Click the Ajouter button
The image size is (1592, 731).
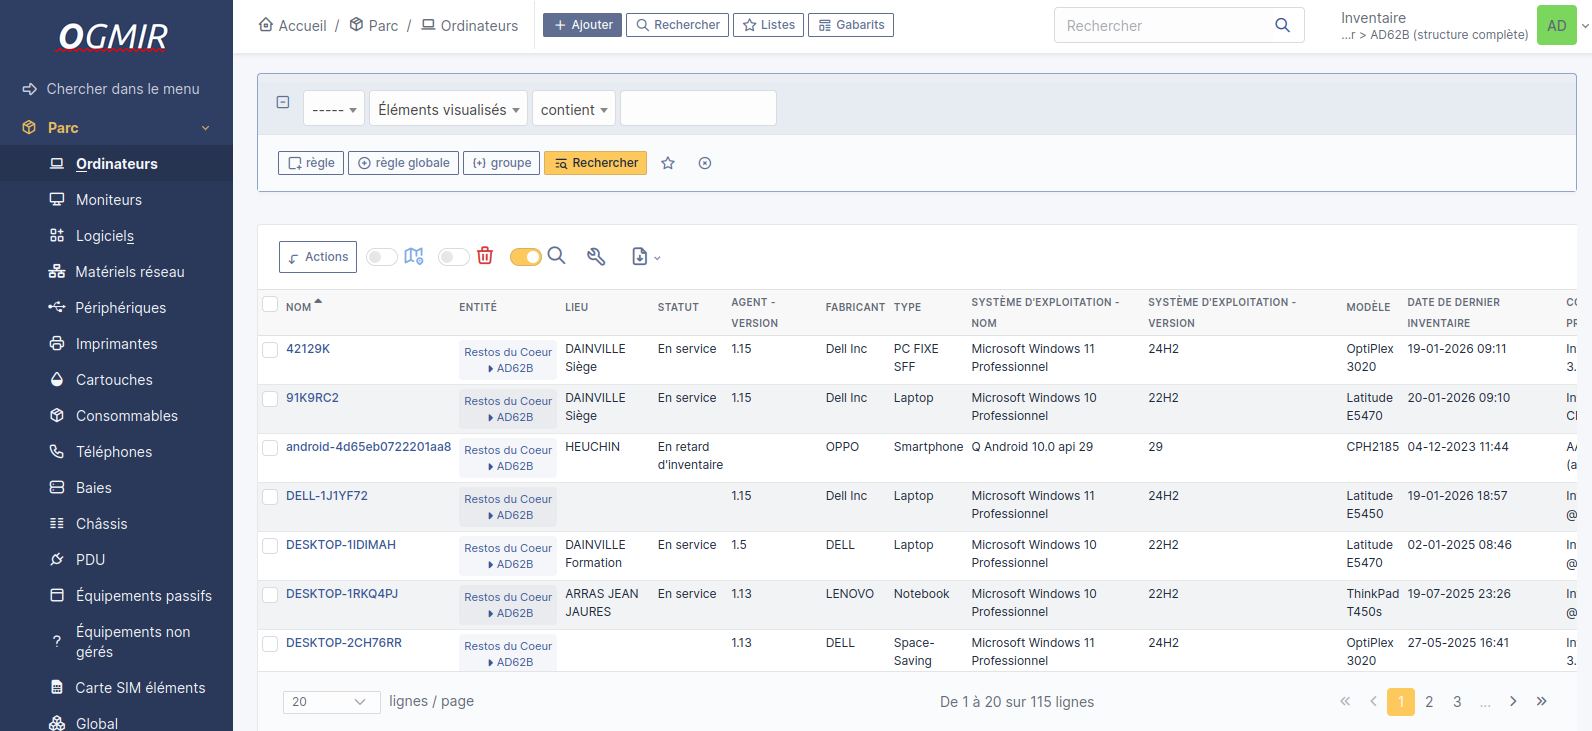pyautogui.click(x=582, y=25)
